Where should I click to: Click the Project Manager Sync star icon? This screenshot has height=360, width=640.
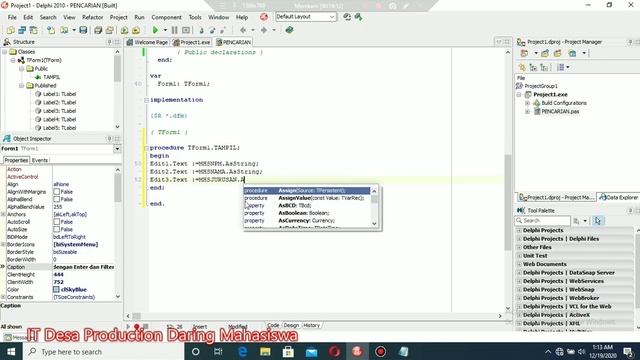[x=522, y=67]
